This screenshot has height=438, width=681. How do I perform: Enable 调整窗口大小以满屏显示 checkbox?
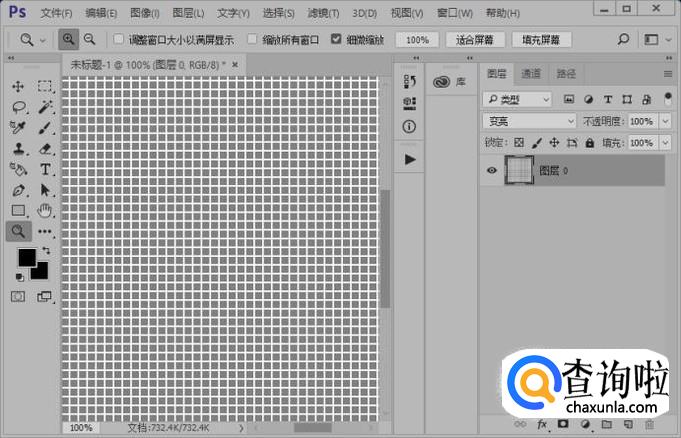[118, 40]
